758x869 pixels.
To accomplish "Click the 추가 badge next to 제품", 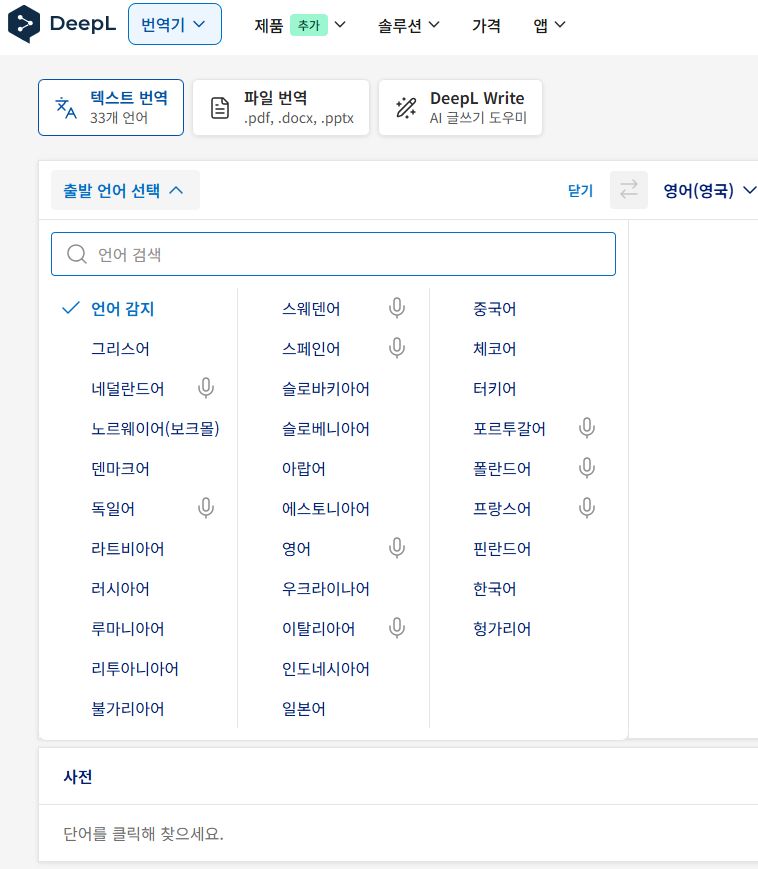I will click(x=309, y=25).
